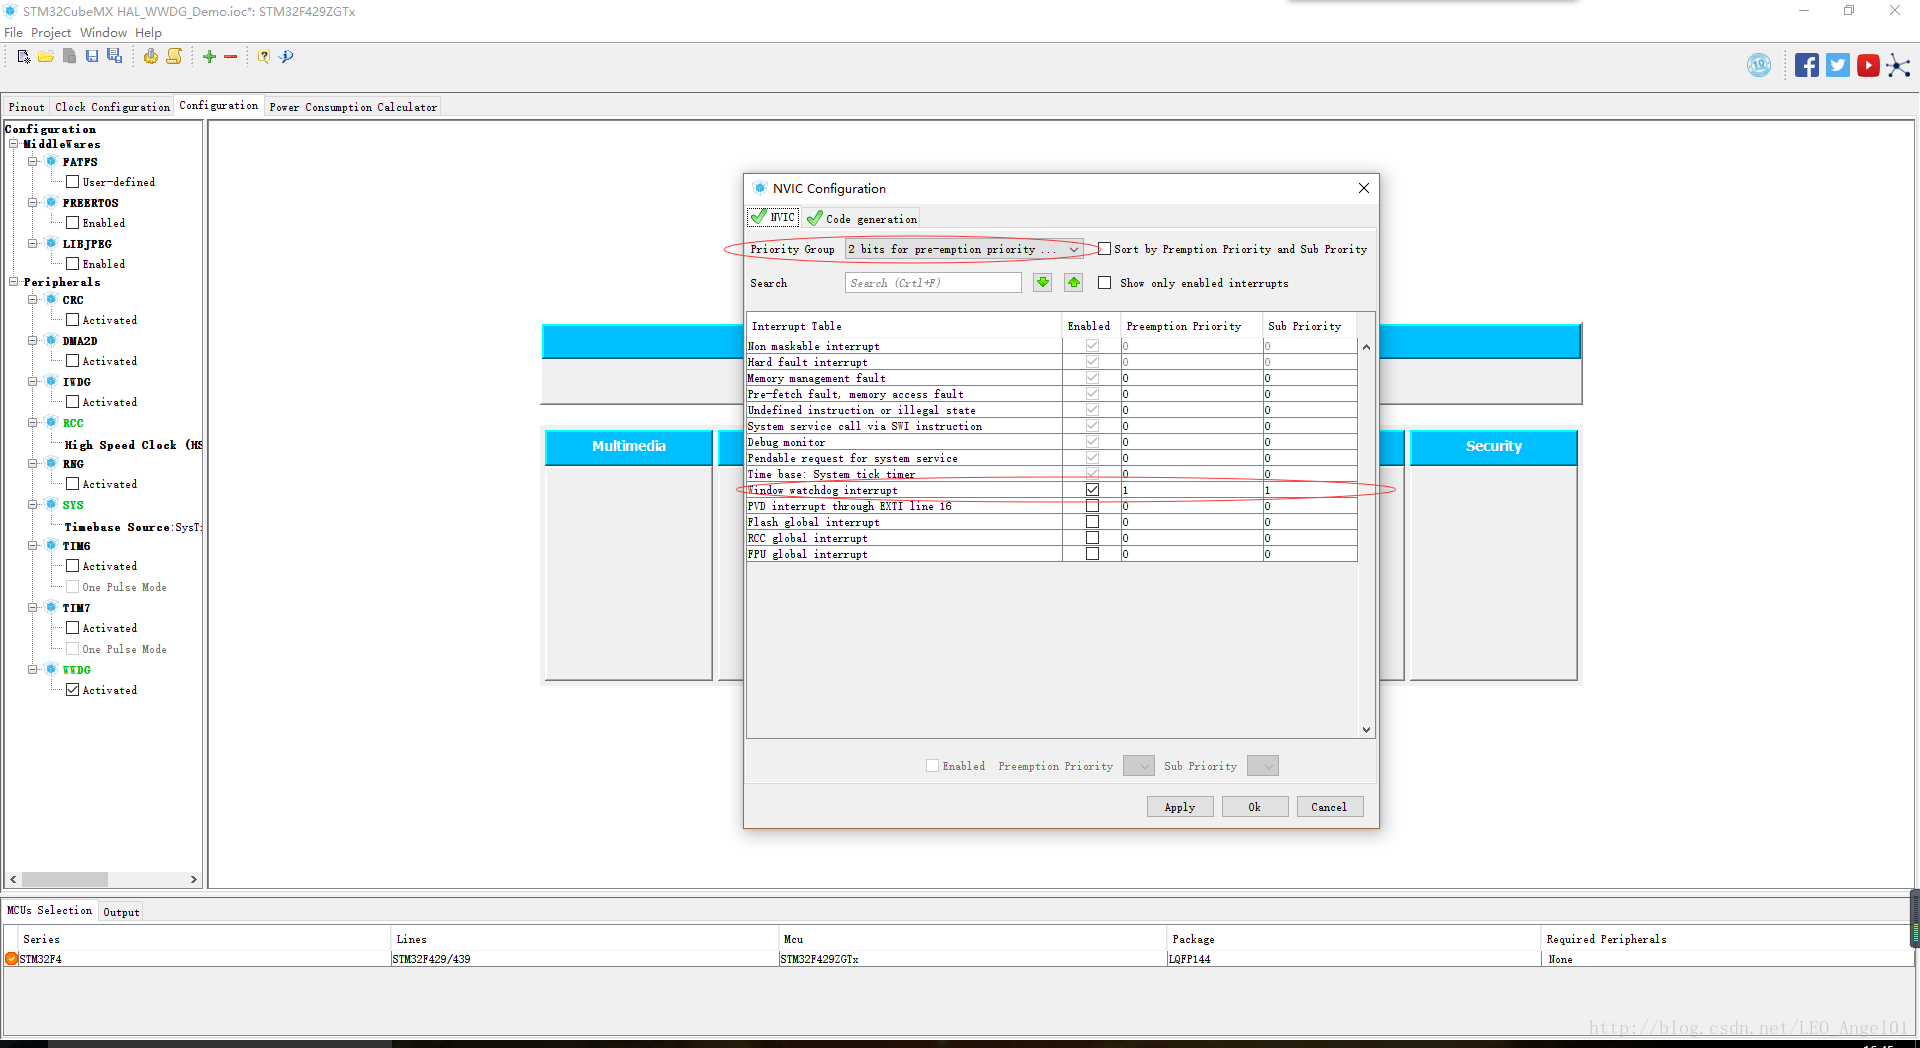Image resolution: width=1920 pixels, height=1048 pixels.
Task: Switch to the Pinout tab
Action: (27, 107)
